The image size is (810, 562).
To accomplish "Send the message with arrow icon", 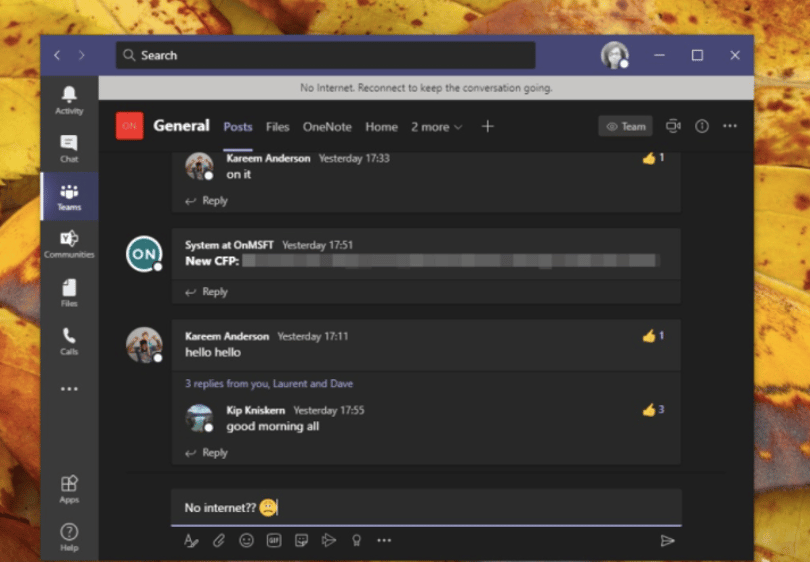I will [x=667, y=540].
